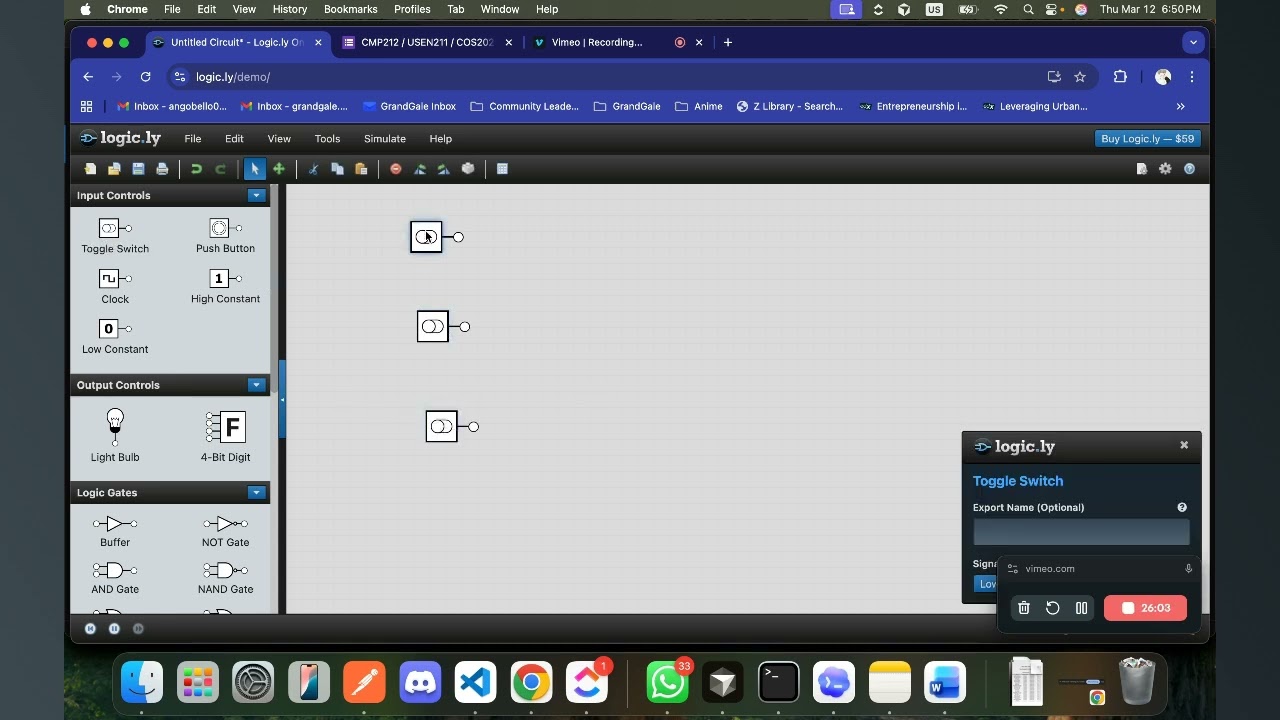Open the logic.ly Simulate menu
1280x720 pixels.
point(385,139)
